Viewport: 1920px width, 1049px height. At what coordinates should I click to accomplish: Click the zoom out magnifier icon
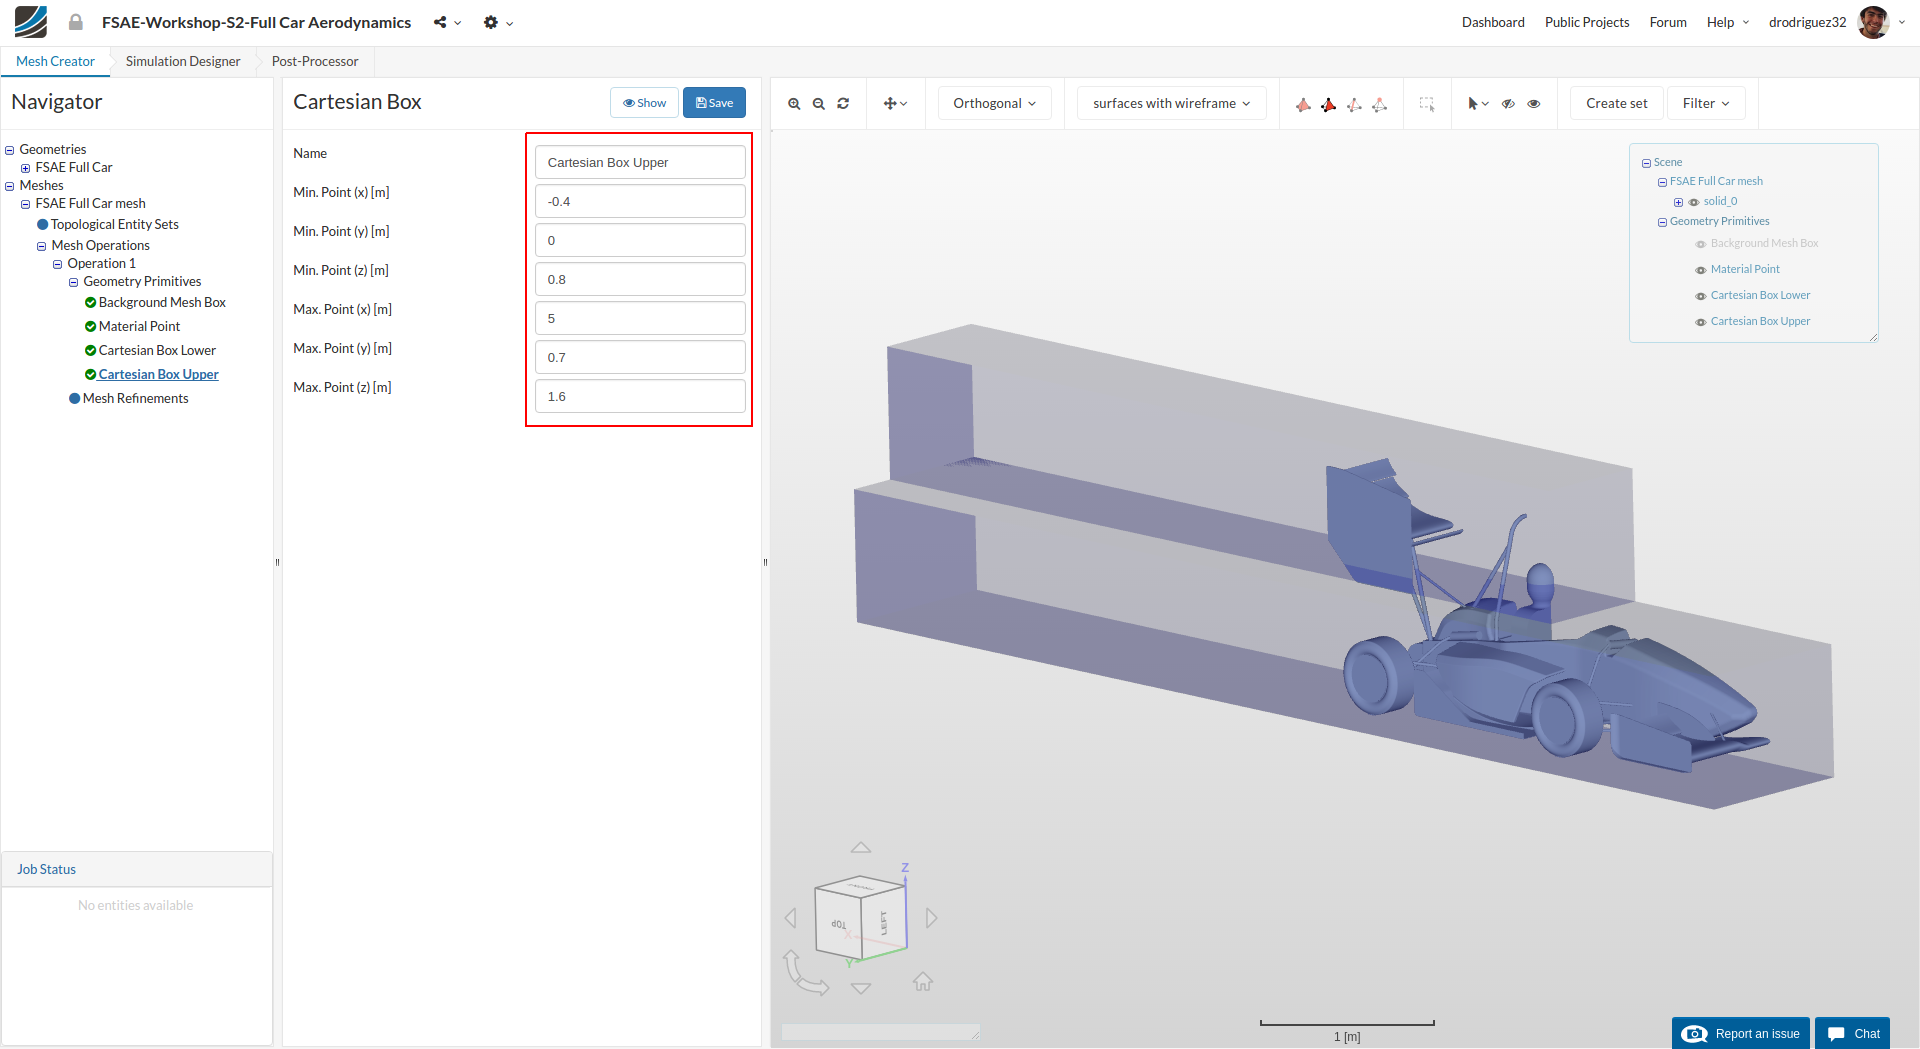819,104
